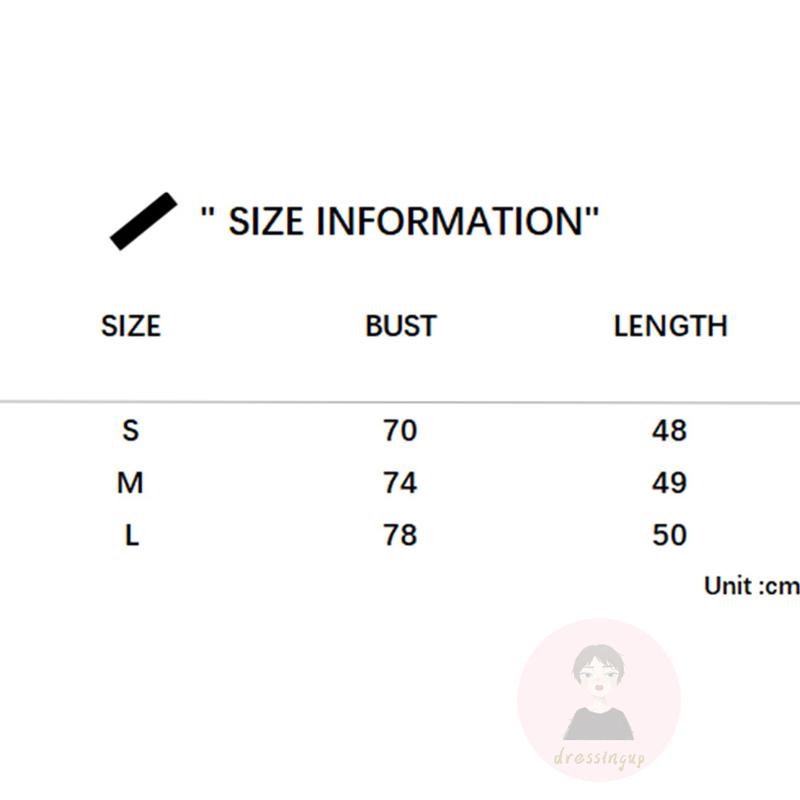Screen dimensions: 800x800
Task: Click the word INFORMATION in the heading
Action: [449, 221]
